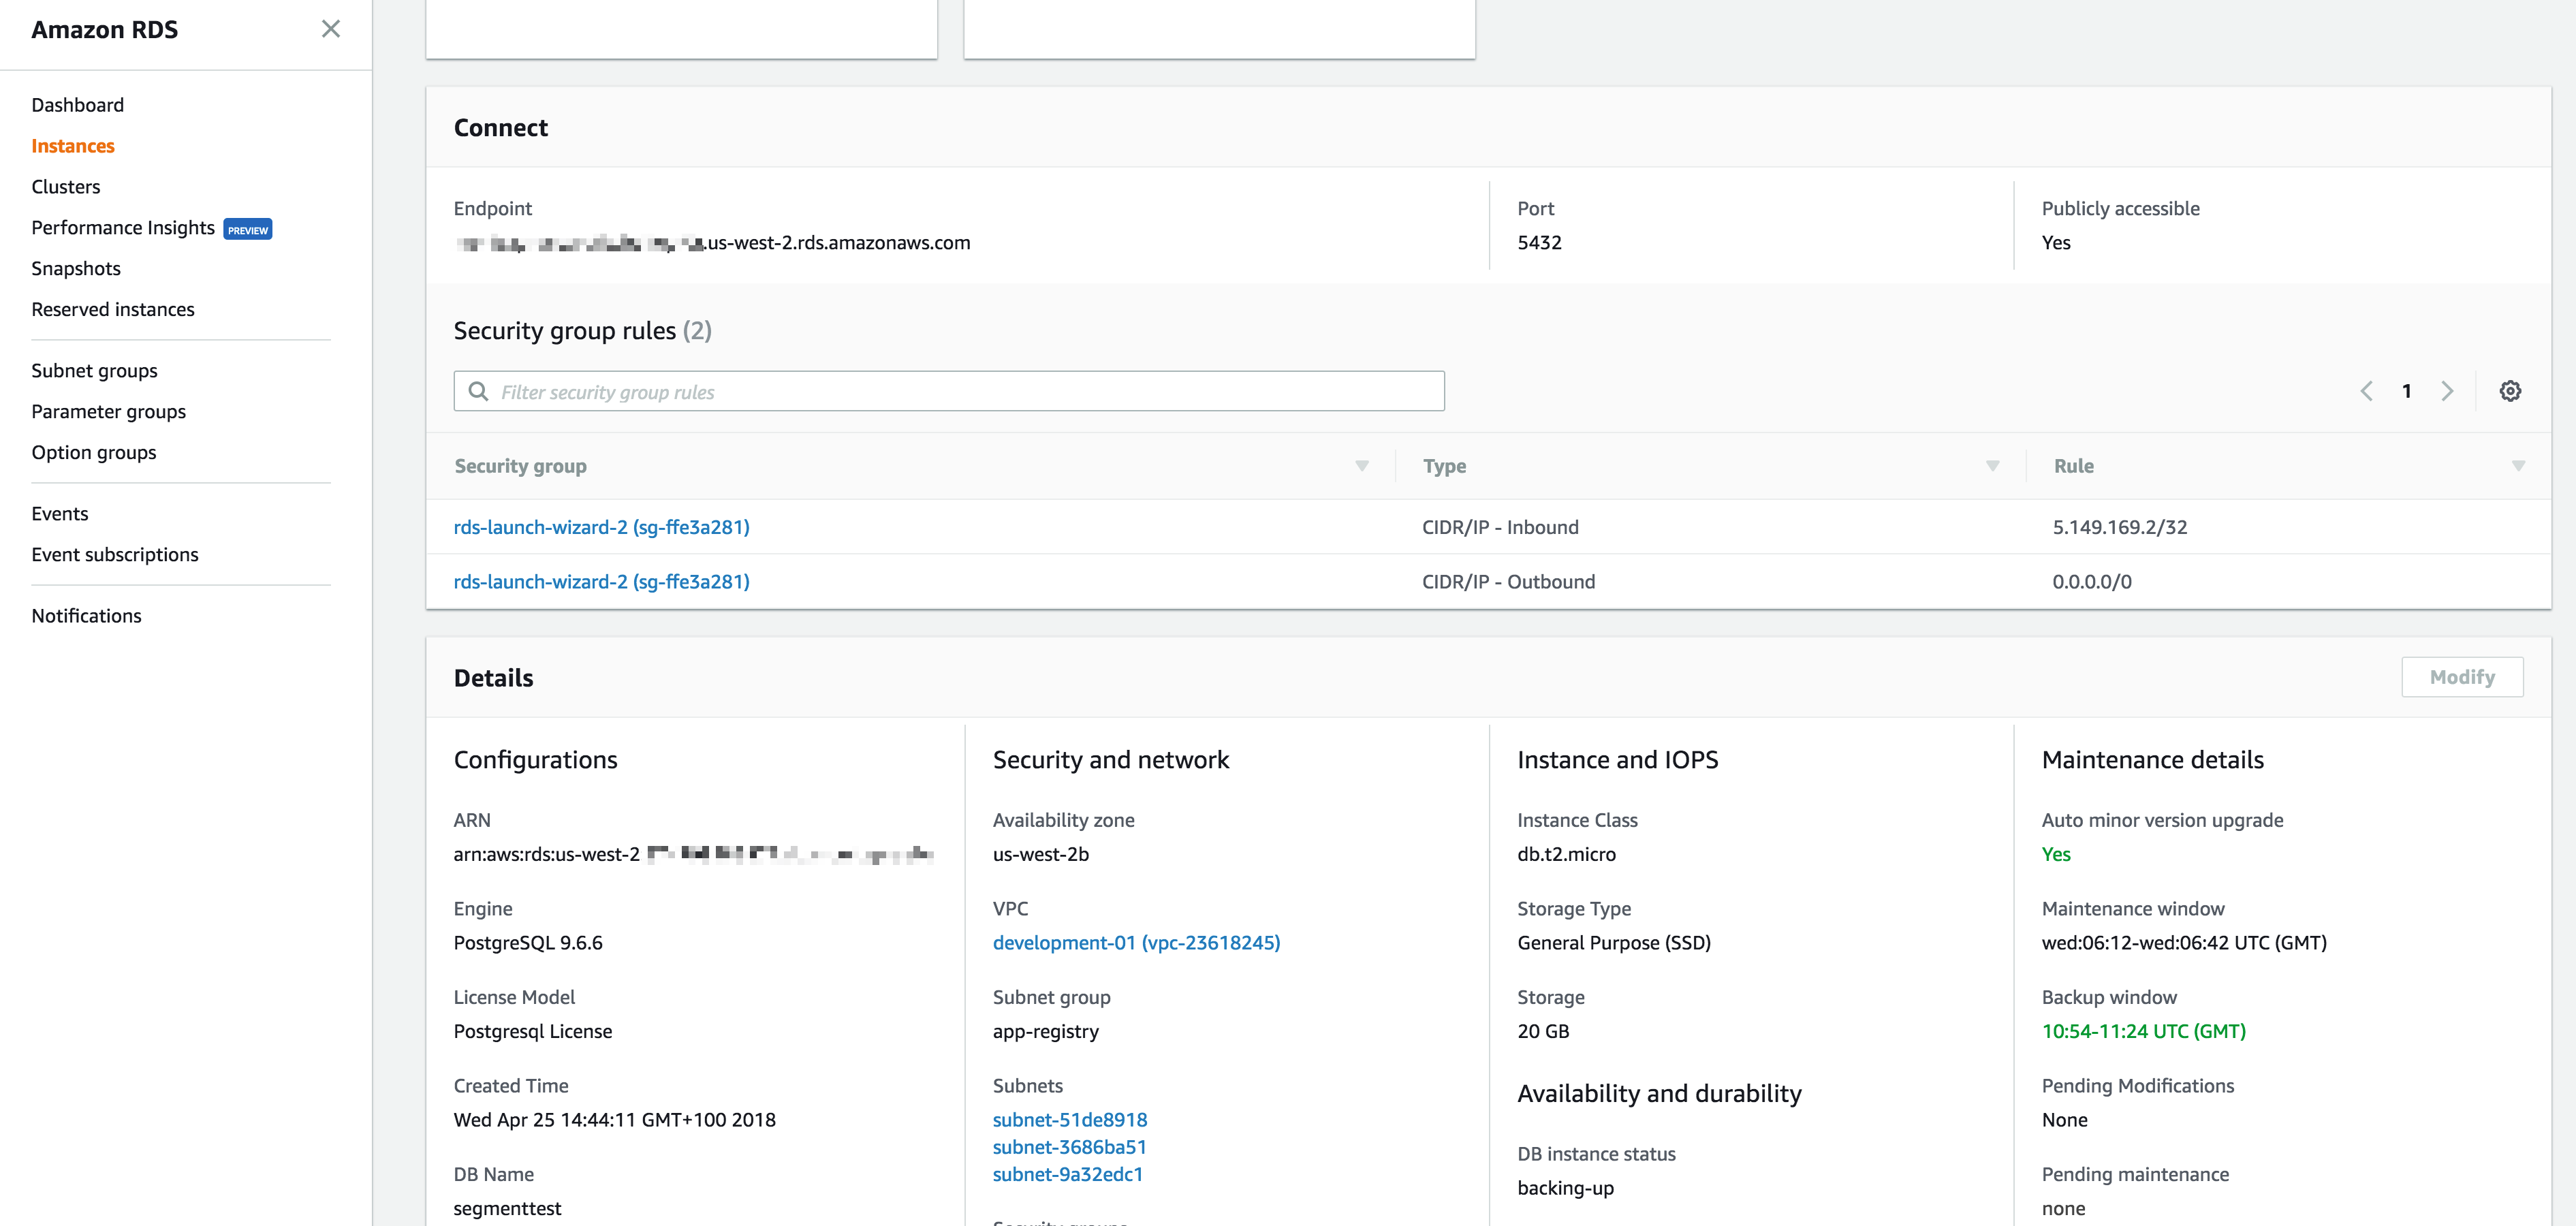Open subnet-51de8918 link
The image size is (2576, 1226).
[1069, 1120]
